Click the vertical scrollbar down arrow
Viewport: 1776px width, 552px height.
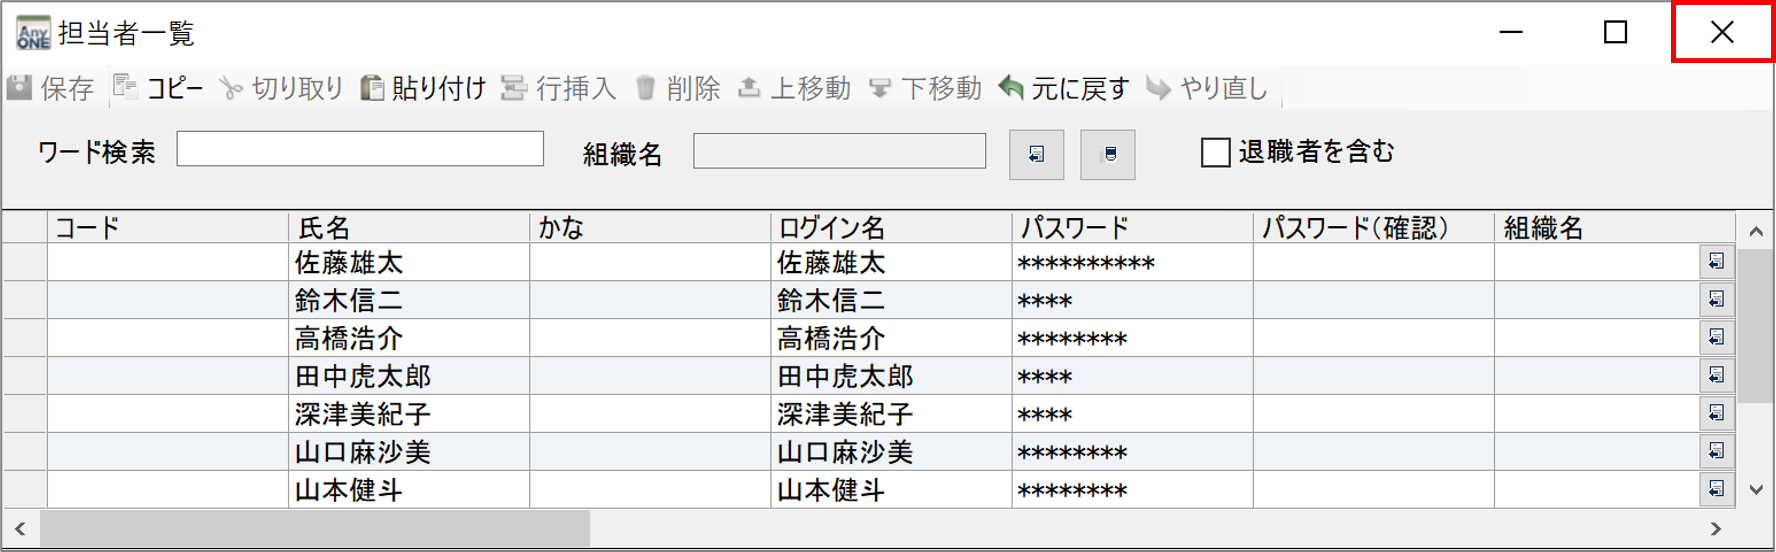coord(1756,490)
